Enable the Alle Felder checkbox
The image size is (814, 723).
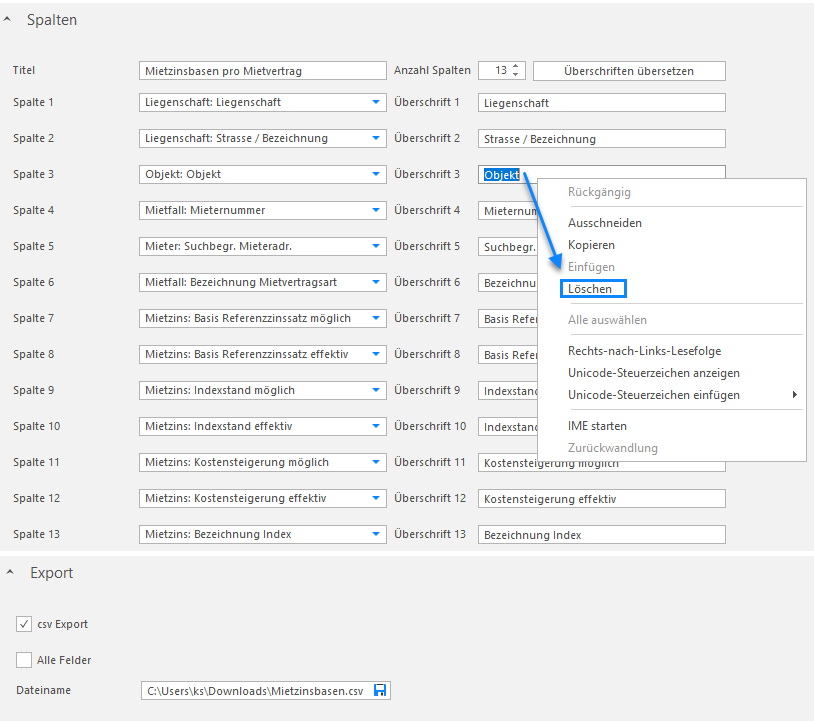click(24, 660)
